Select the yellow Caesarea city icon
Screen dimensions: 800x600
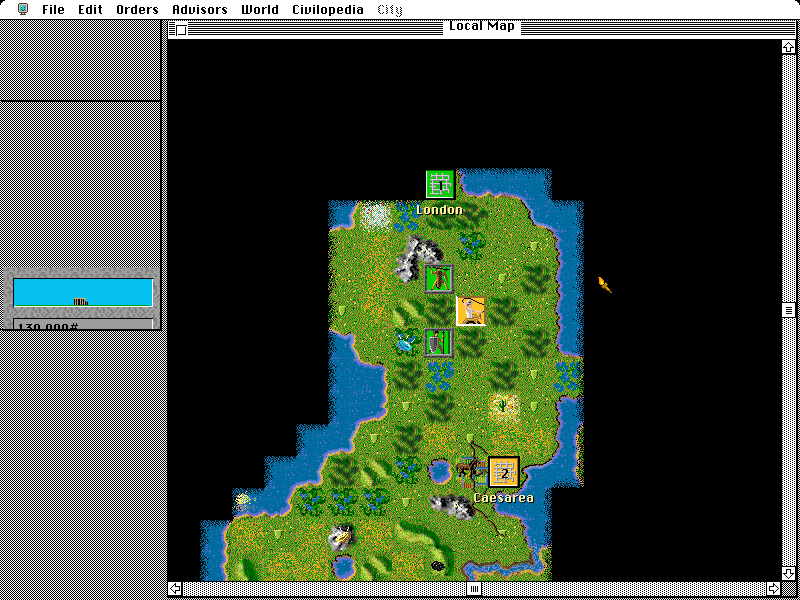[504, 472]
